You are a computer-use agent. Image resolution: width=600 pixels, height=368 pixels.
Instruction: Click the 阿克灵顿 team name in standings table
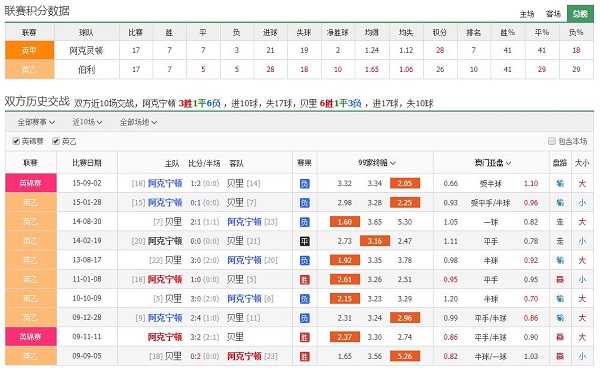(x=86, y=50)
